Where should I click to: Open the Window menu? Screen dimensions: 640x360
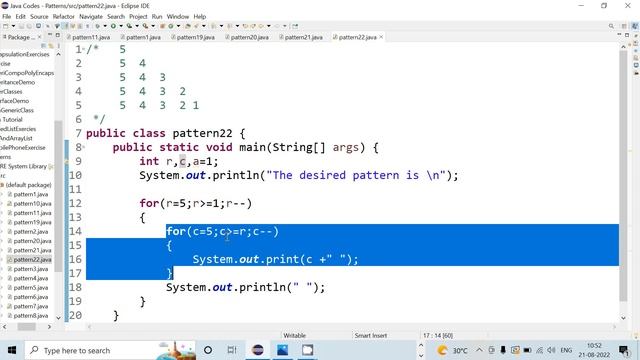[x=178, y=16]
